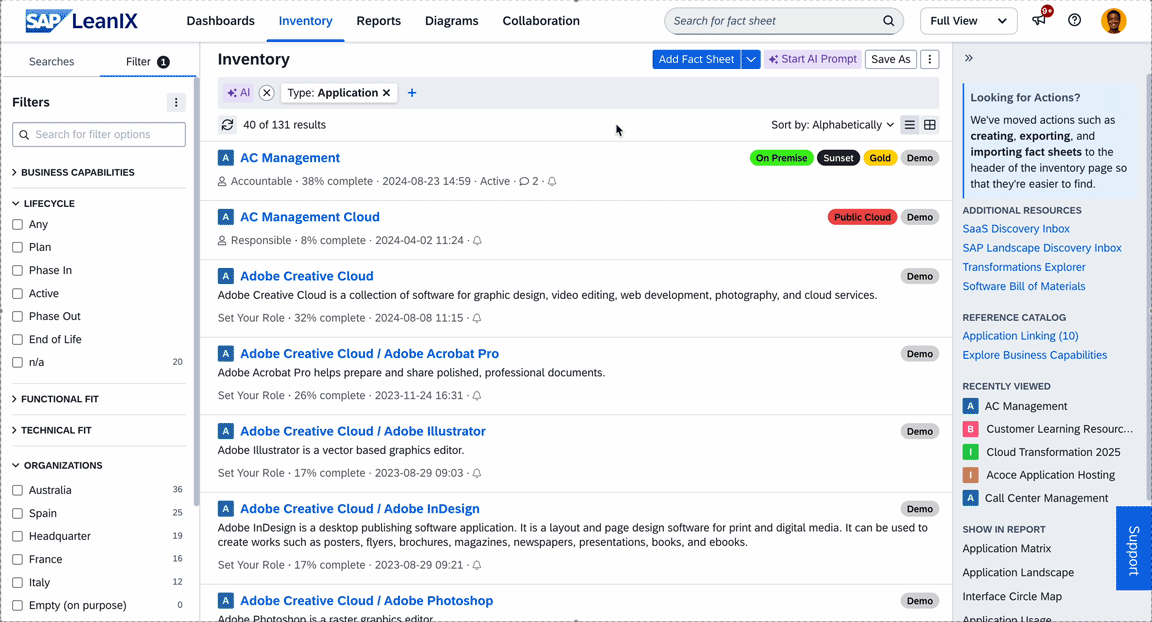1152x622 pixels.
Task: Open the Reports menu
Action: pyautogui.click(x=378, y=21)
